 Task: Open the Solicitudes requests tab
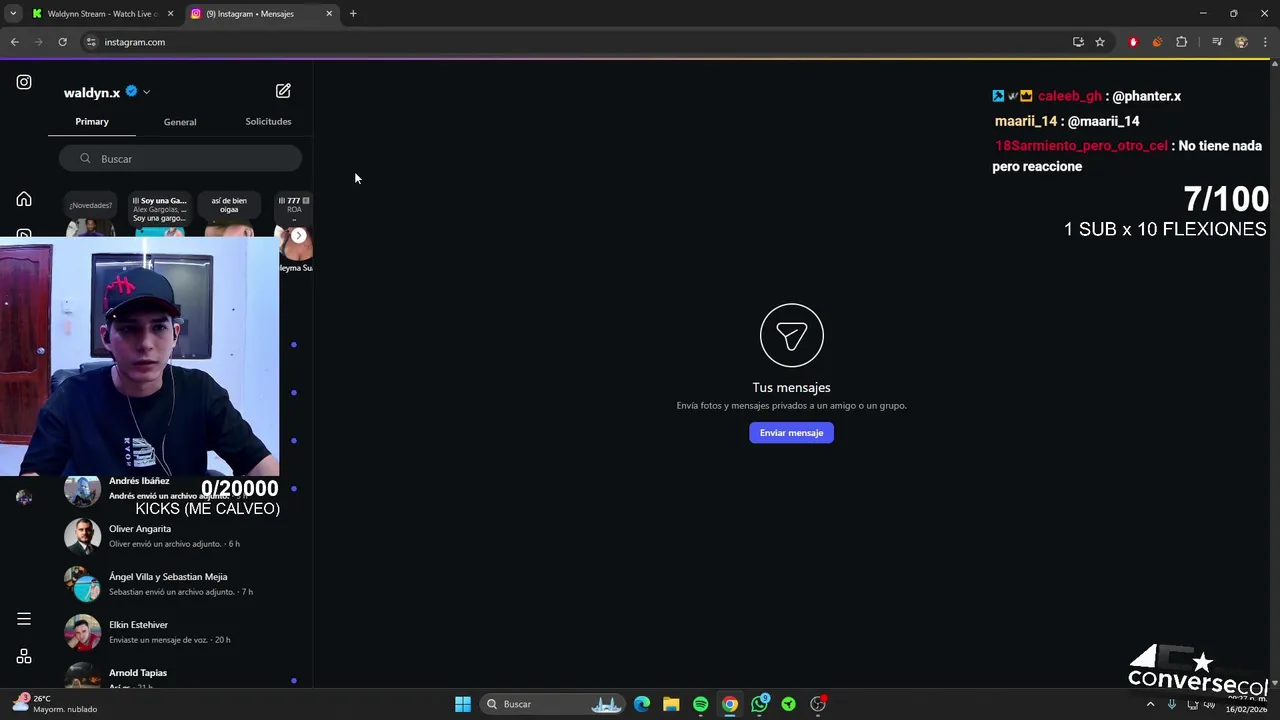[x=268, y=122]
